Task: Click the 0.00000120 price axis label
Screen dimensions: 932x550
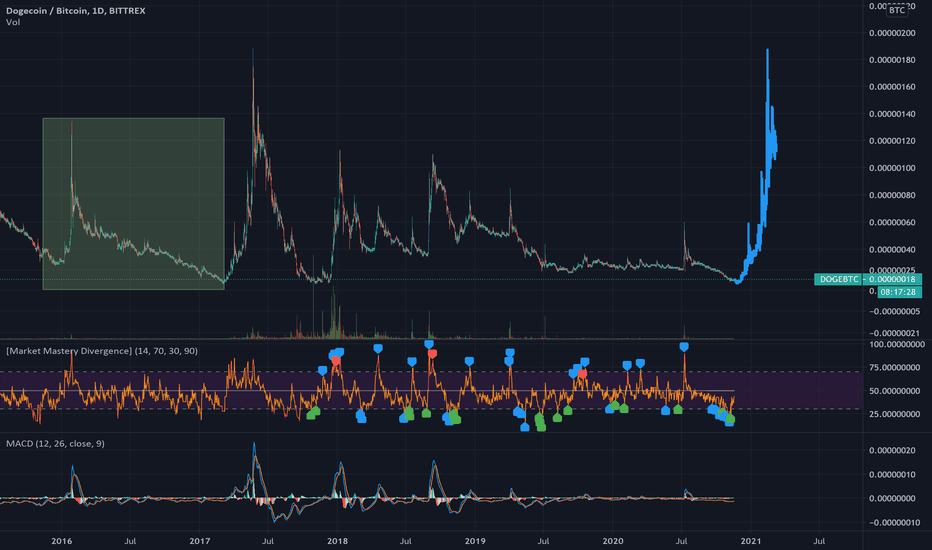Action: click(892, 141)
